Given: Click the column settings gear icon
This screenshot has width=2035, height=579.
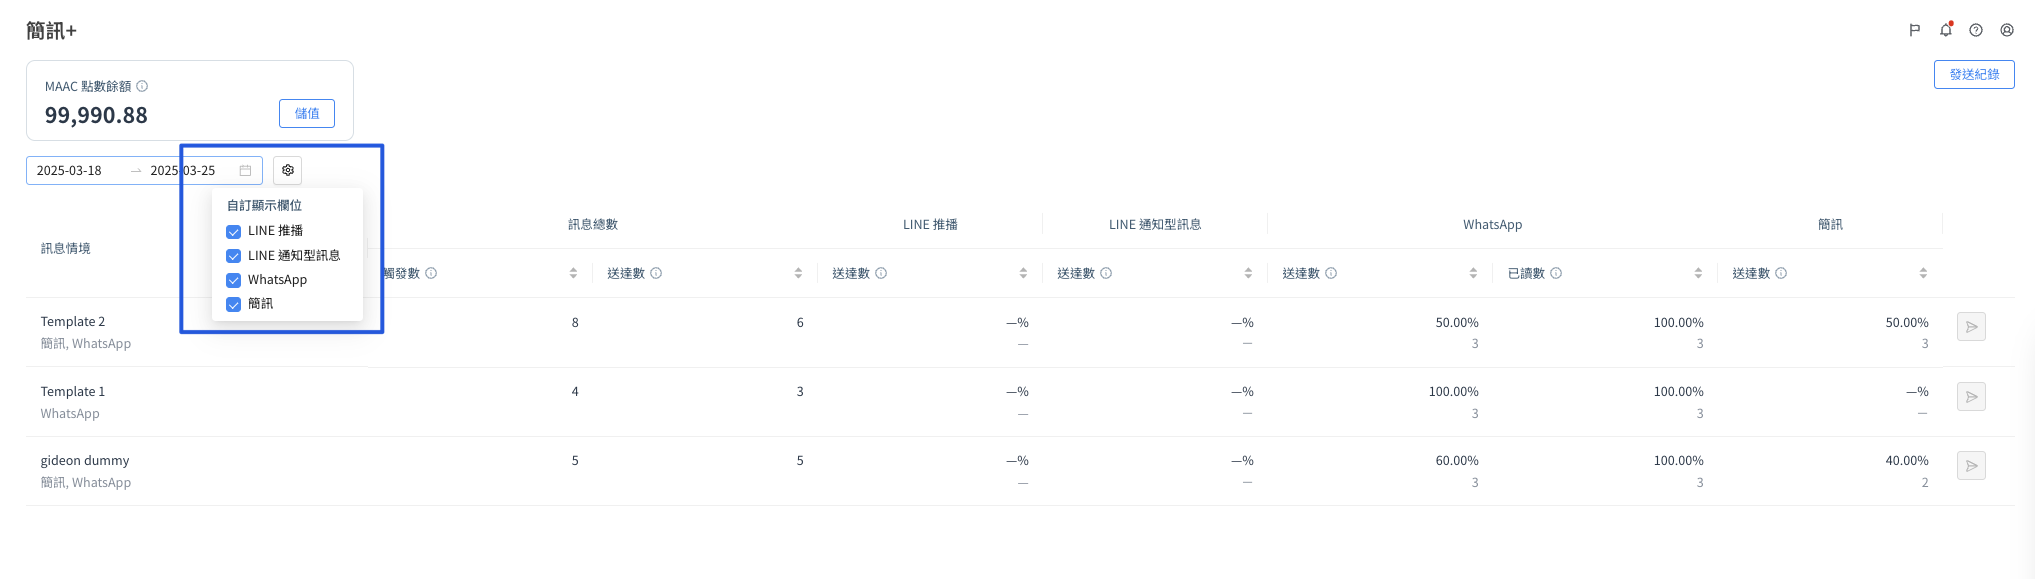Looking at the screenshot, I should coord(288,170).
